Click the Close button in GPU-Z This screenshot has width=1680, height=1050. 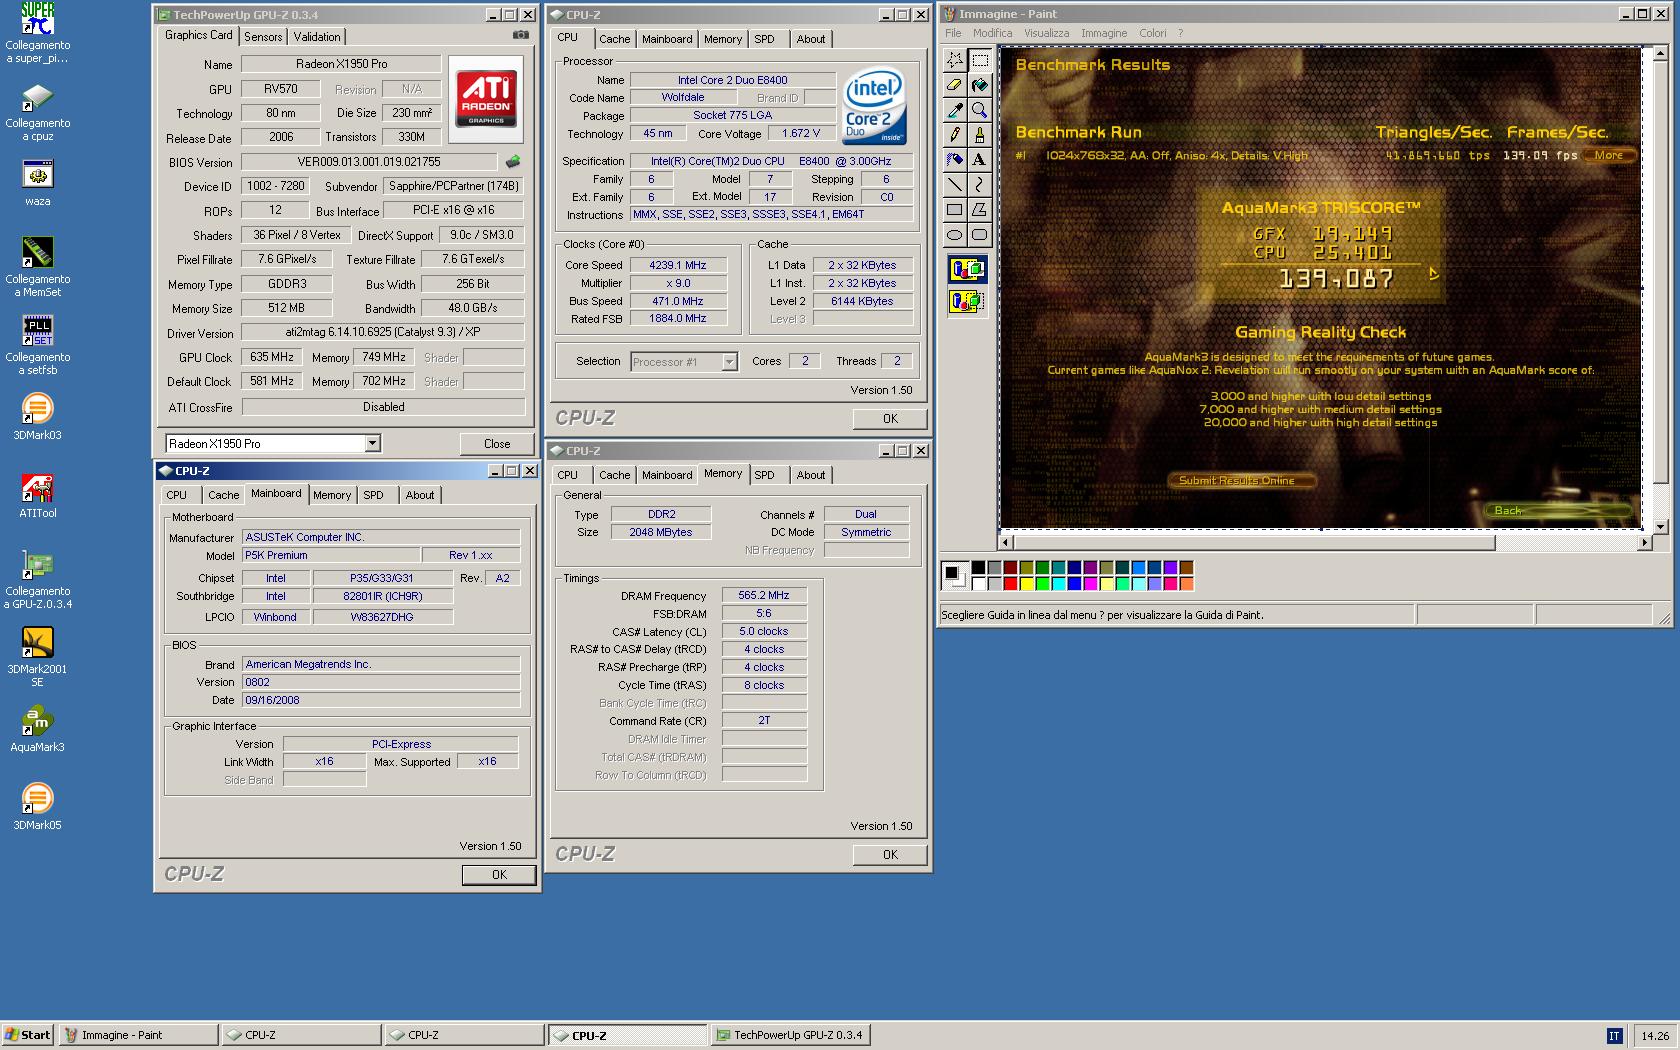pos(497,444)
